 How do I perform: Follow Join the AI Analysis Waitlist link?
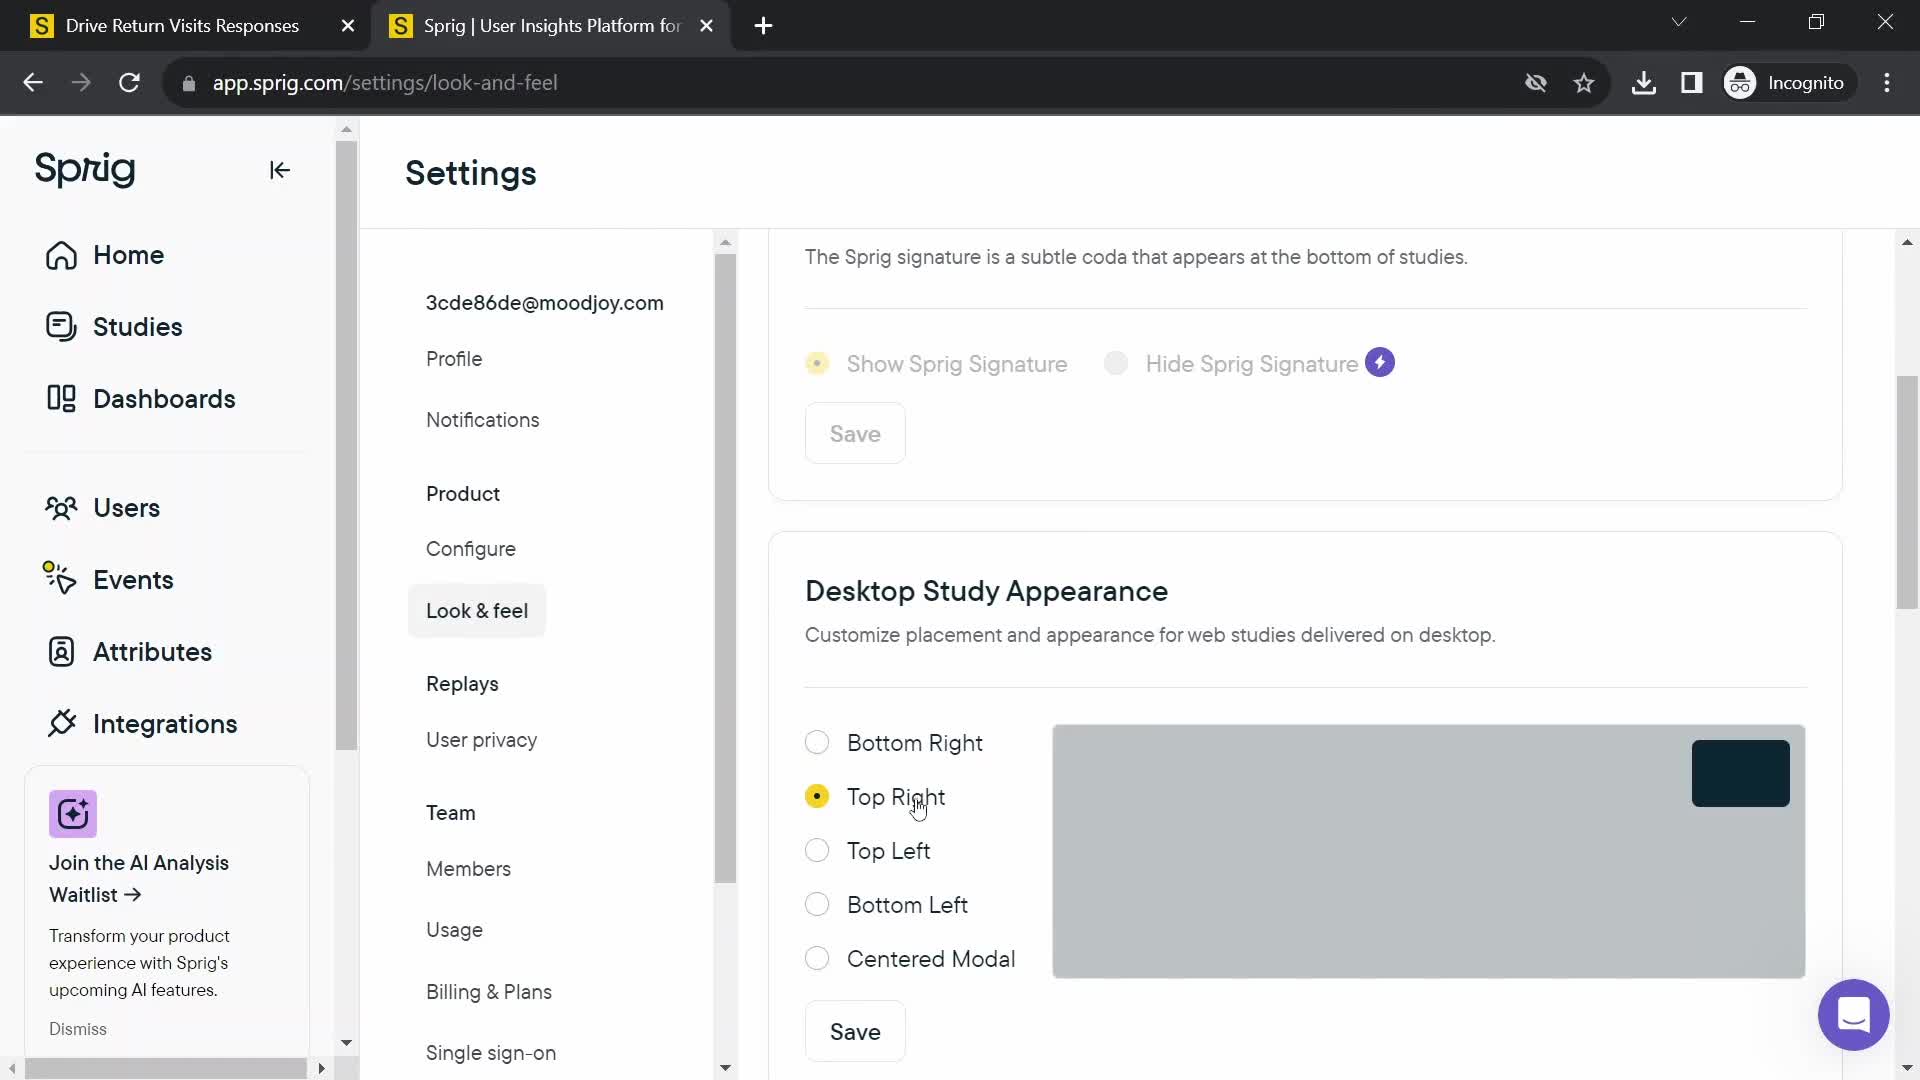139,879
